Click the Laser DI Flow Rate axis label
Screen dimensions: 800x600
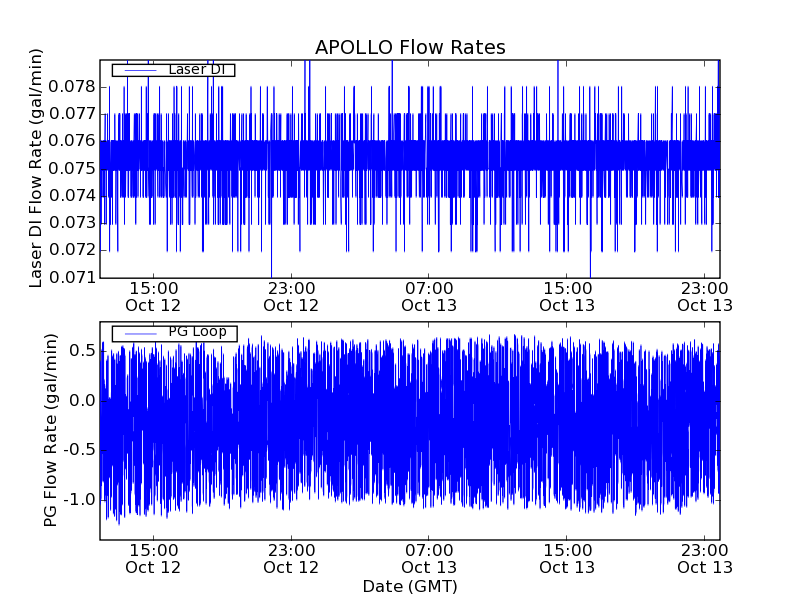35,168
